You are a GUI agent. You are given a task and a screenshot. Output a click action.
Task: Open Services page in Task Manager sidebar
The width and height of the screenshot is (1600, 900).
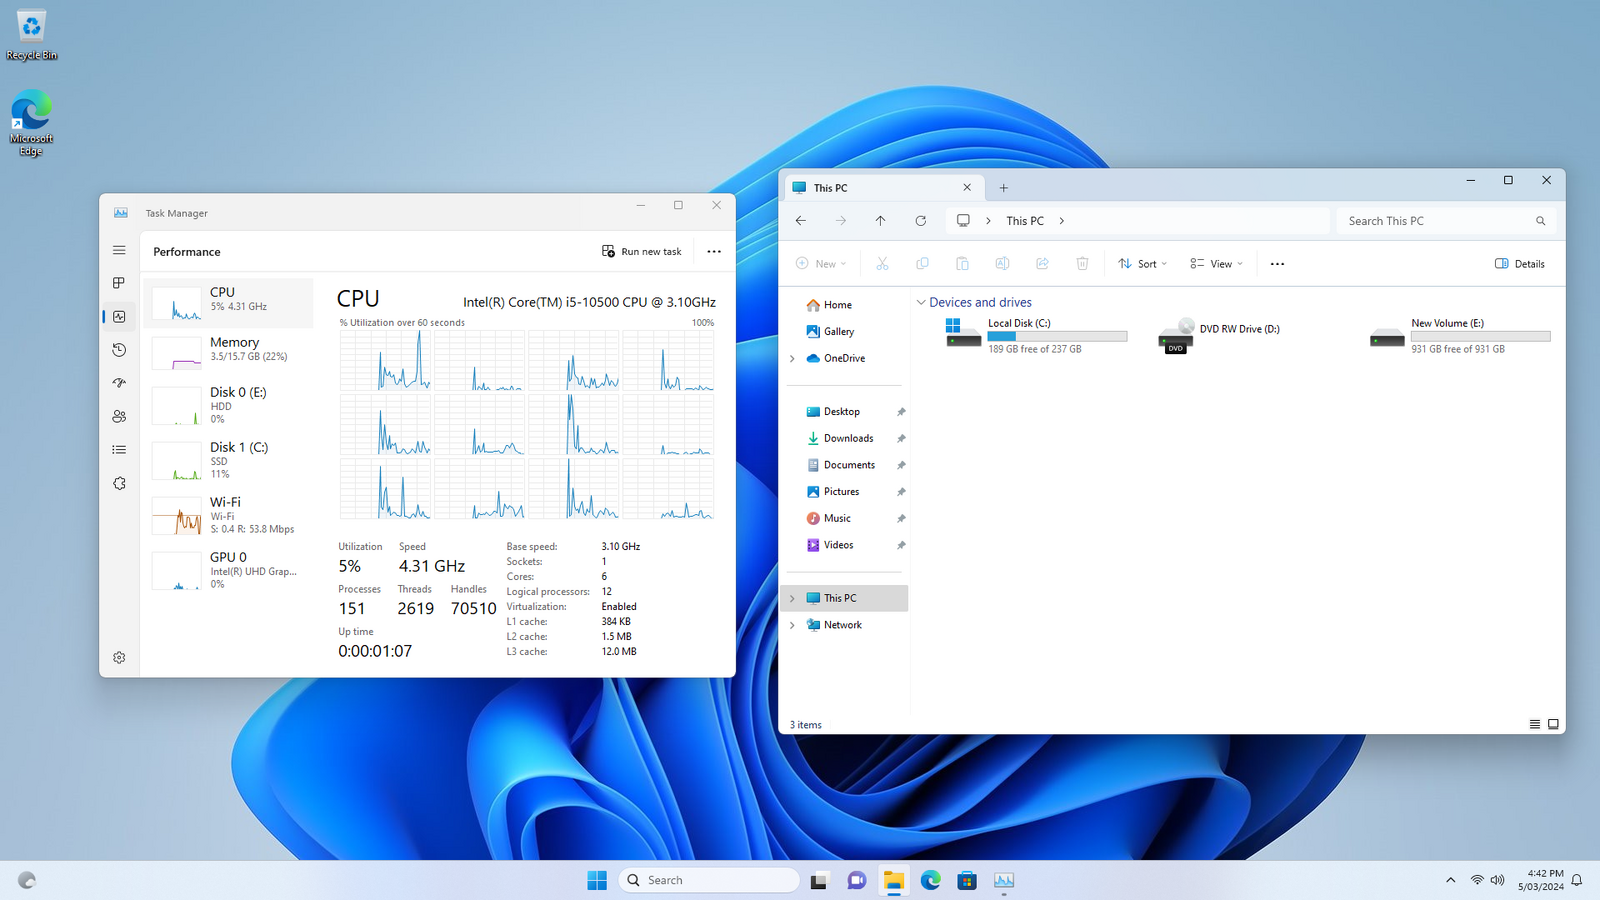[x=119, y=483]
